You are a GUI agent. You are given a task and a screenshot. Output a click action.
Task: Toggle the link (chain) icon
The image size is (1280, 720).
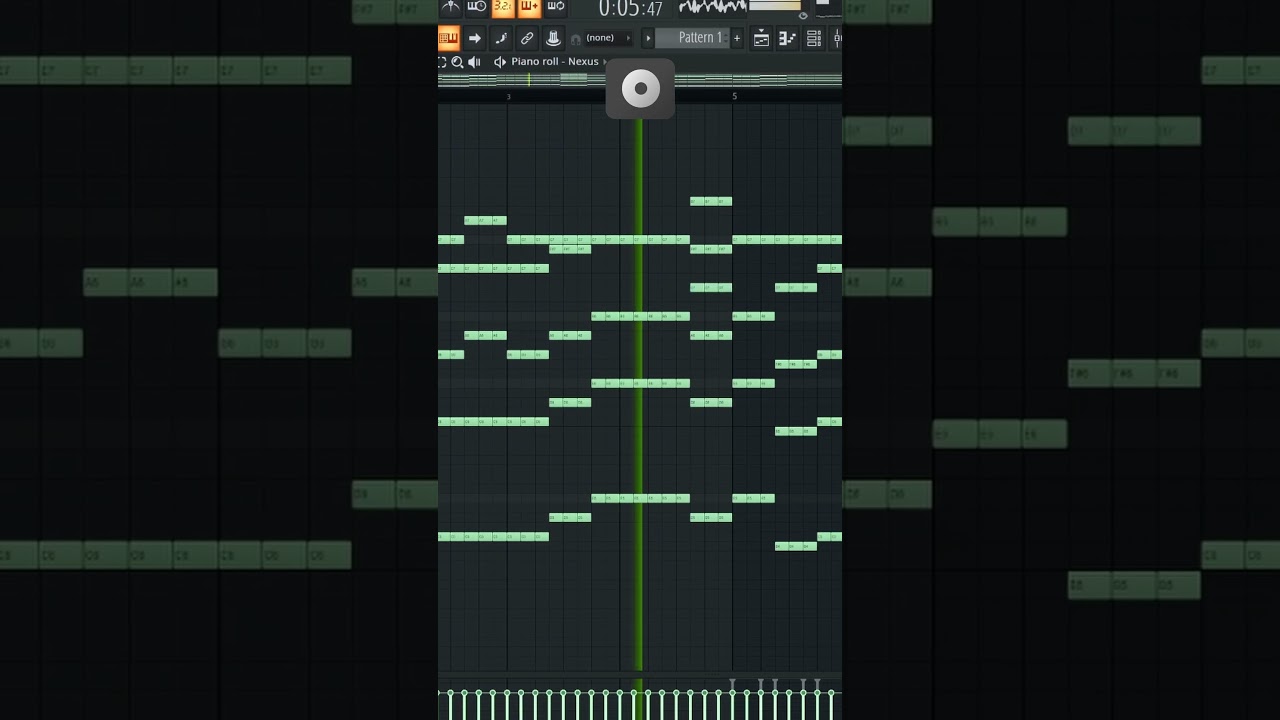[527, 38]
